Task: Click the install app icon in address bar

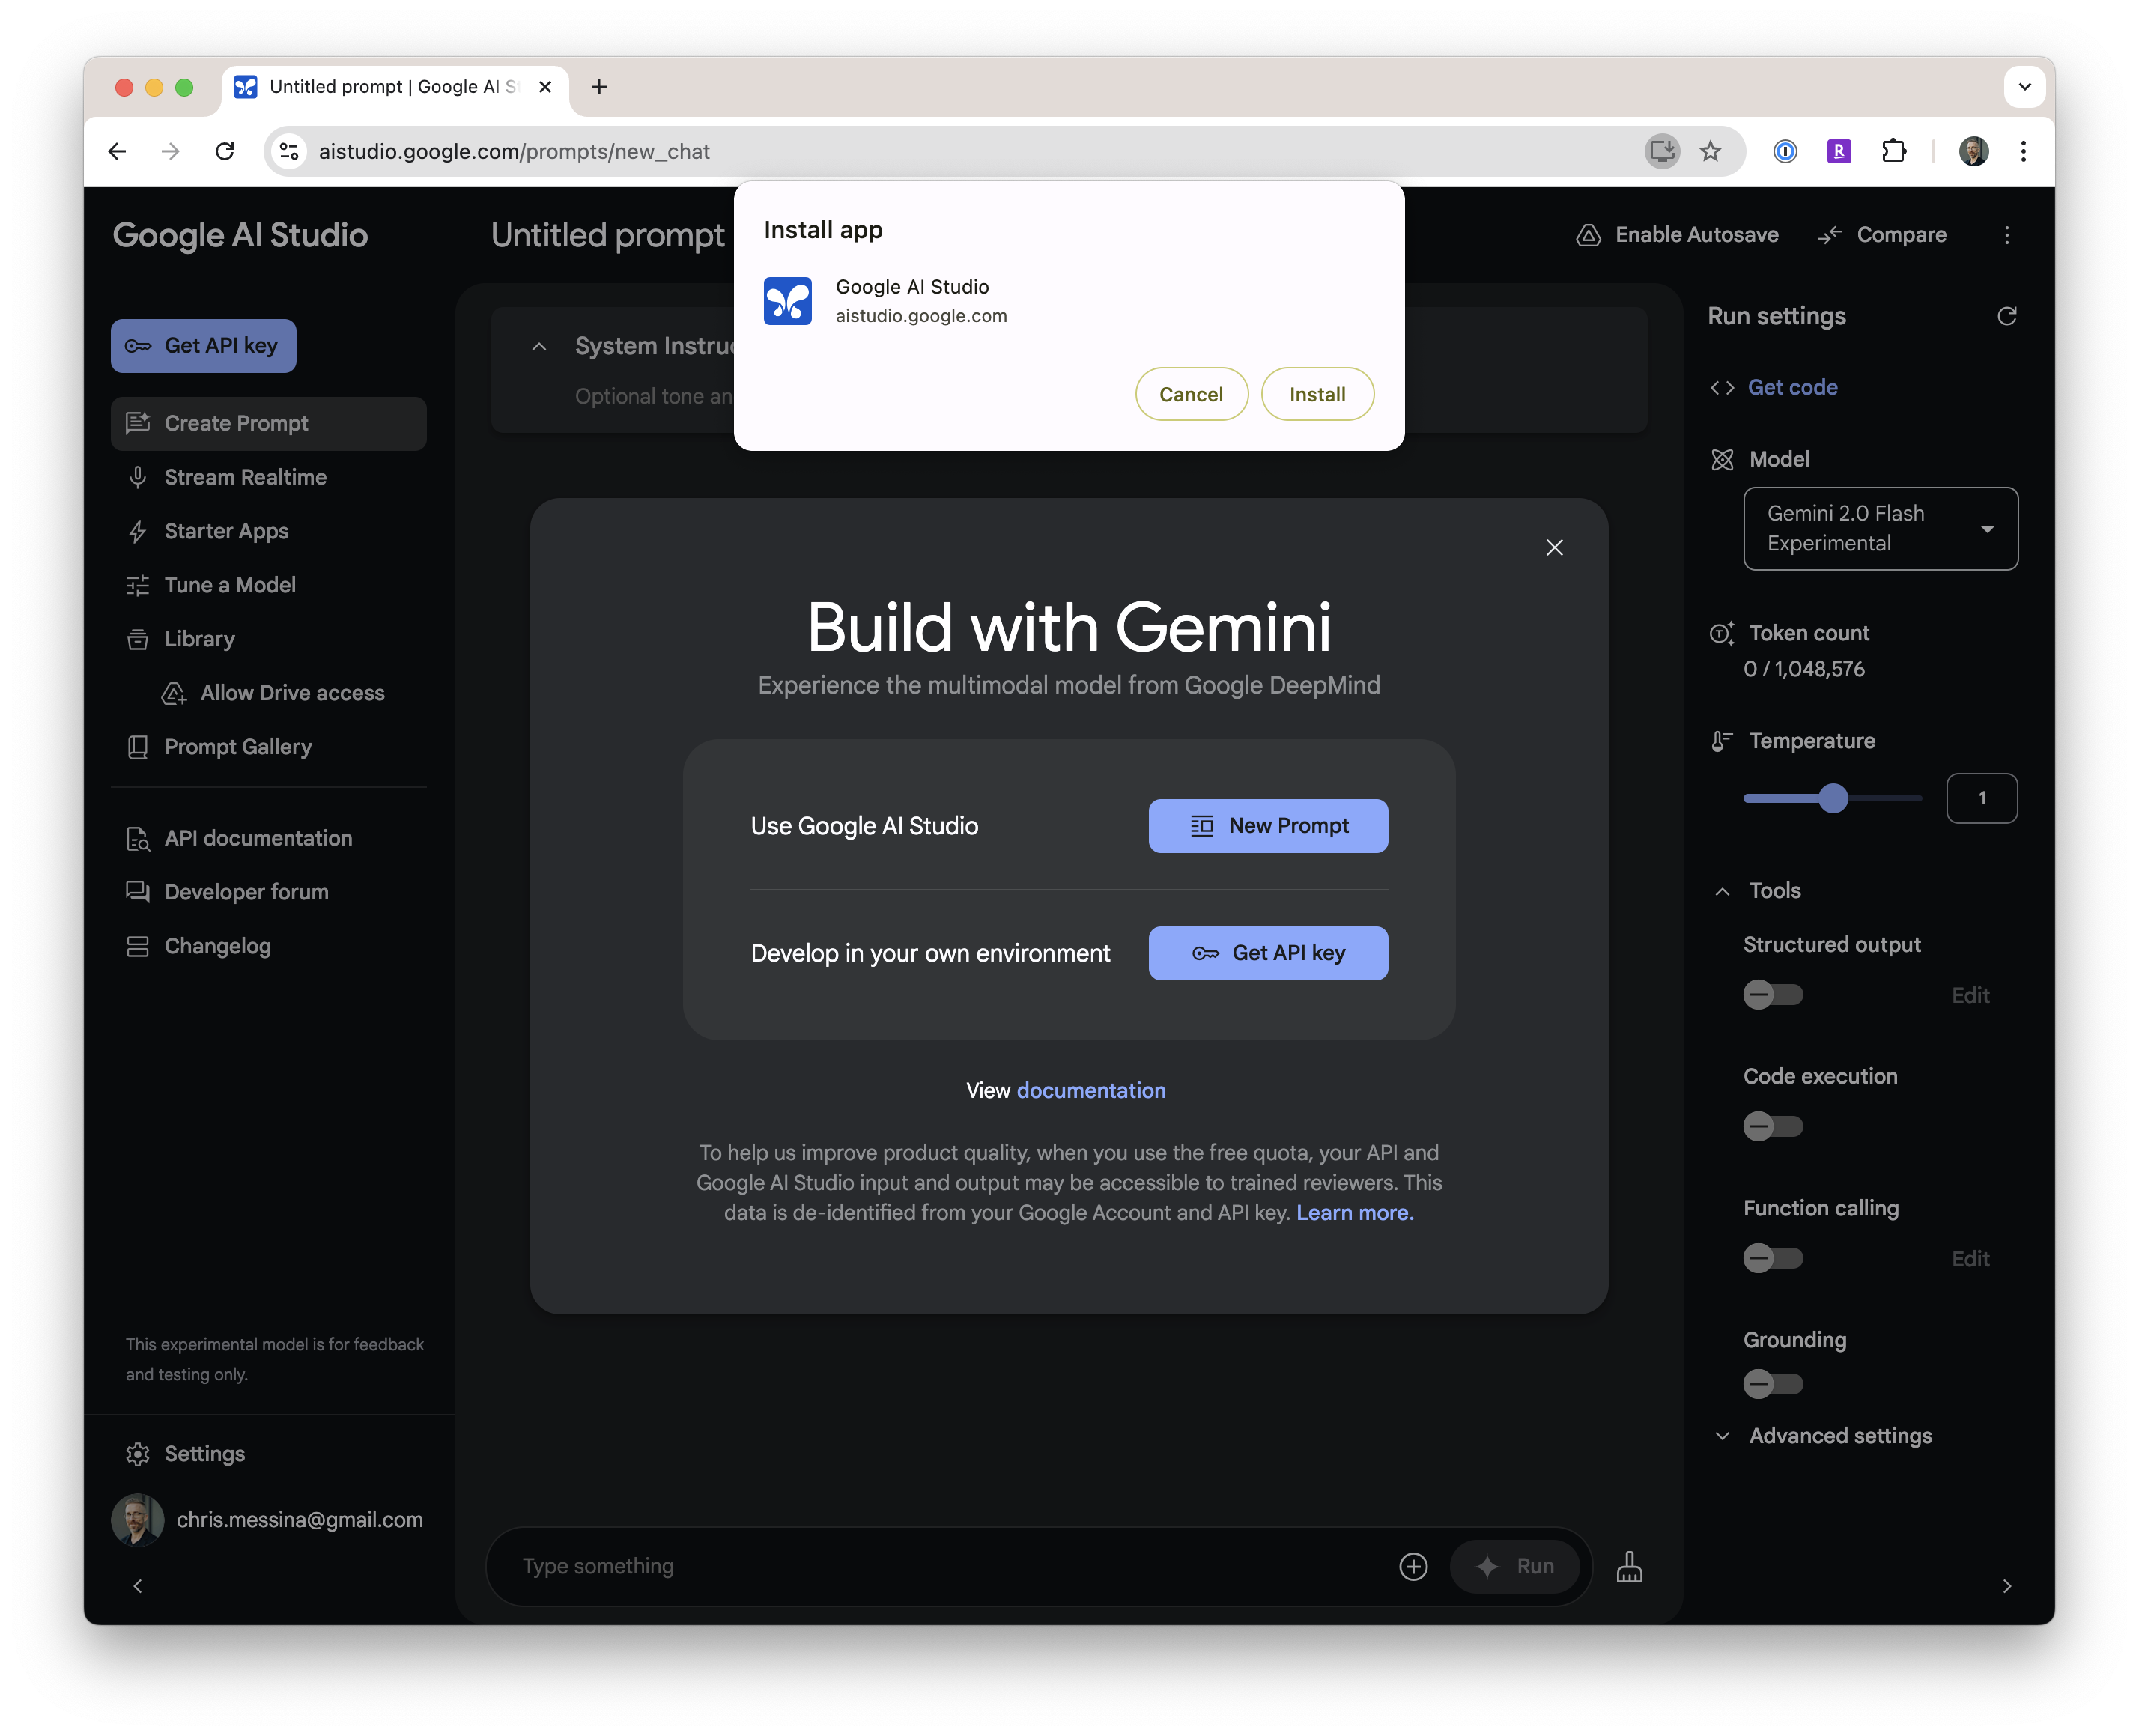Action: pyautogui.click(x=1662, y=151)
